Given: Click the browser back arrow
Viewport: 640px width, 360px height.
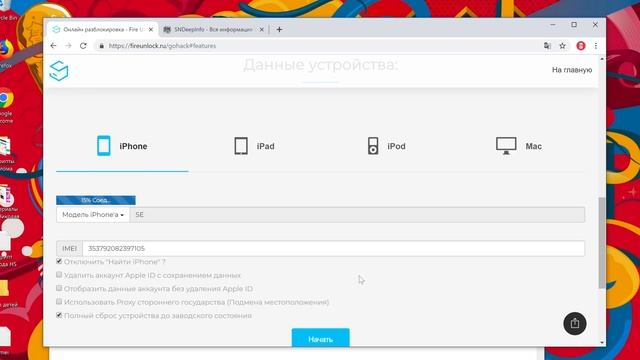Looking at the screenshot, I should tap(53, 46).
